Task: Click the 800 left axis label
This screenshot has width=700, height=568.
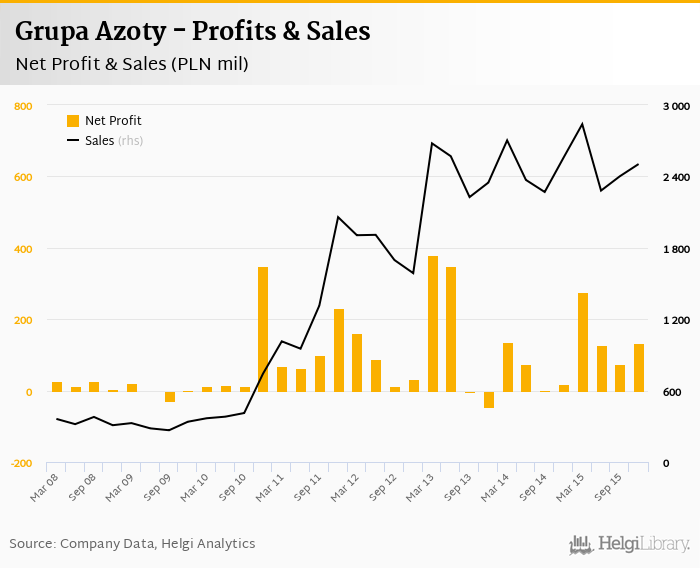Action: point(23,106)
